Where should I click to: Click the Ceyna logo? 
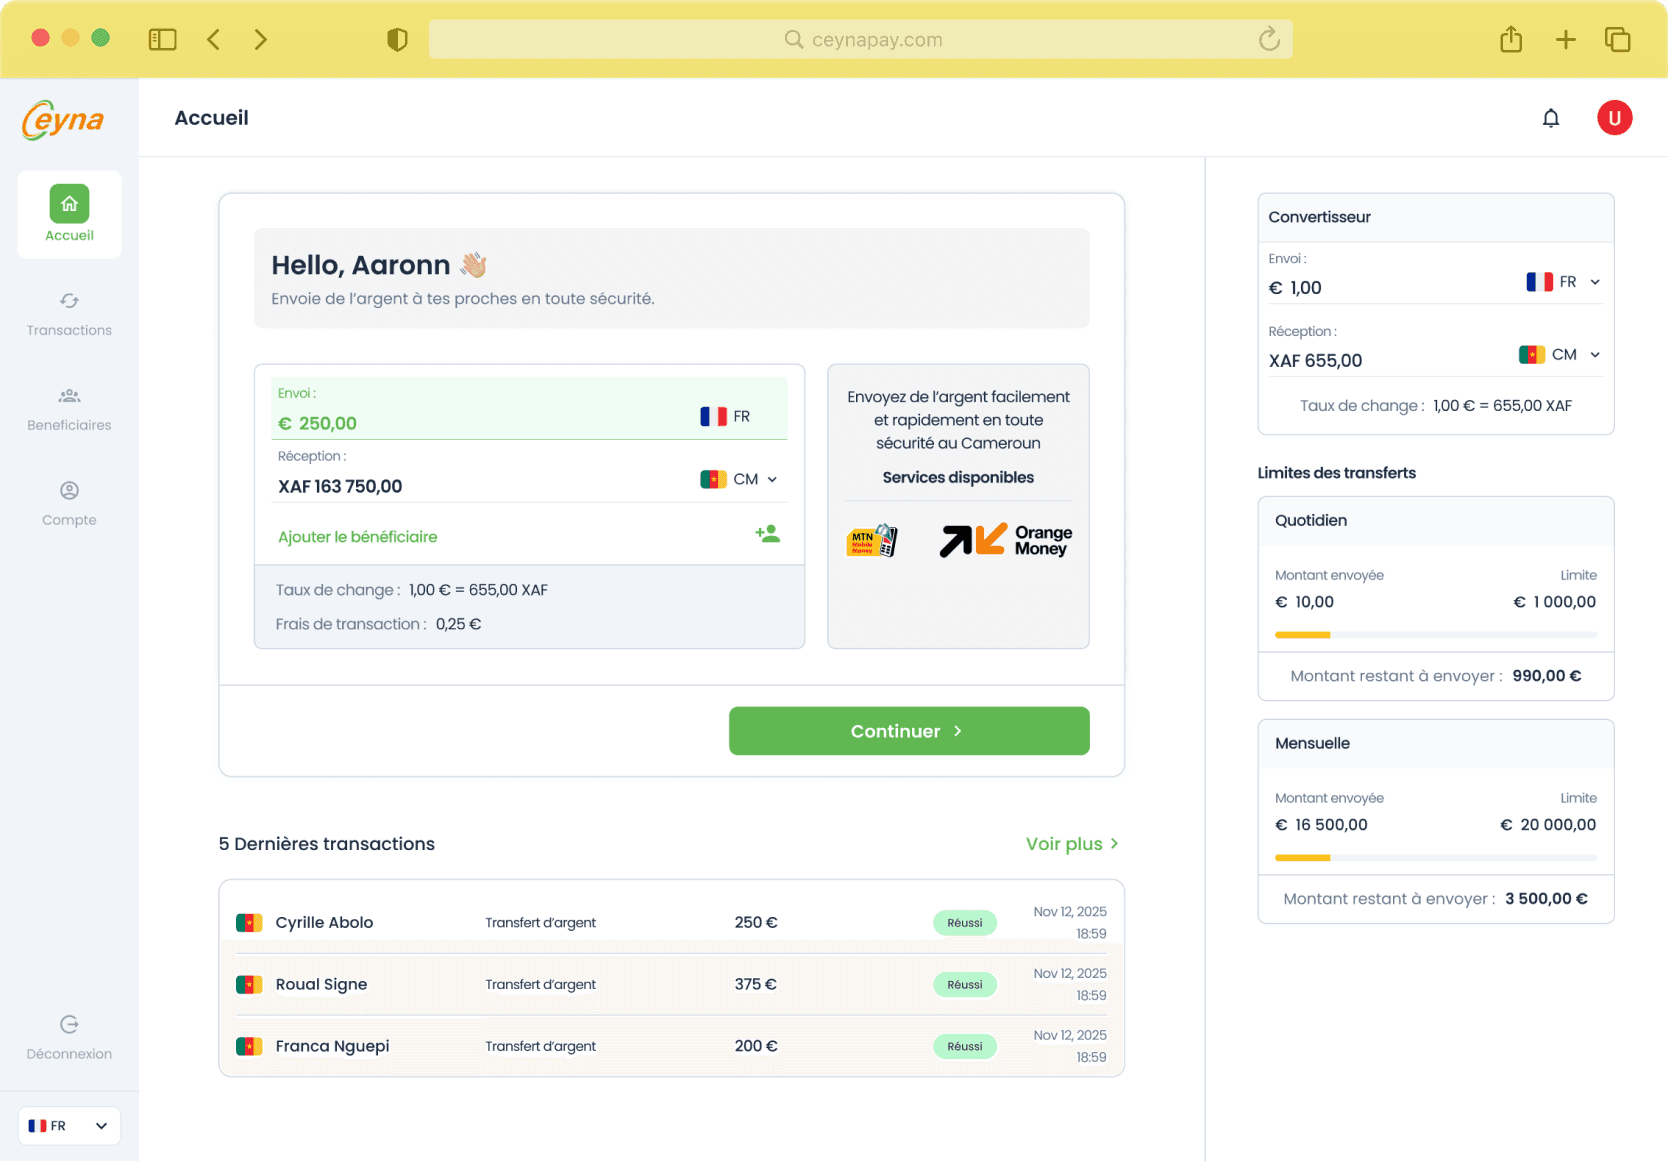point(62,119)
